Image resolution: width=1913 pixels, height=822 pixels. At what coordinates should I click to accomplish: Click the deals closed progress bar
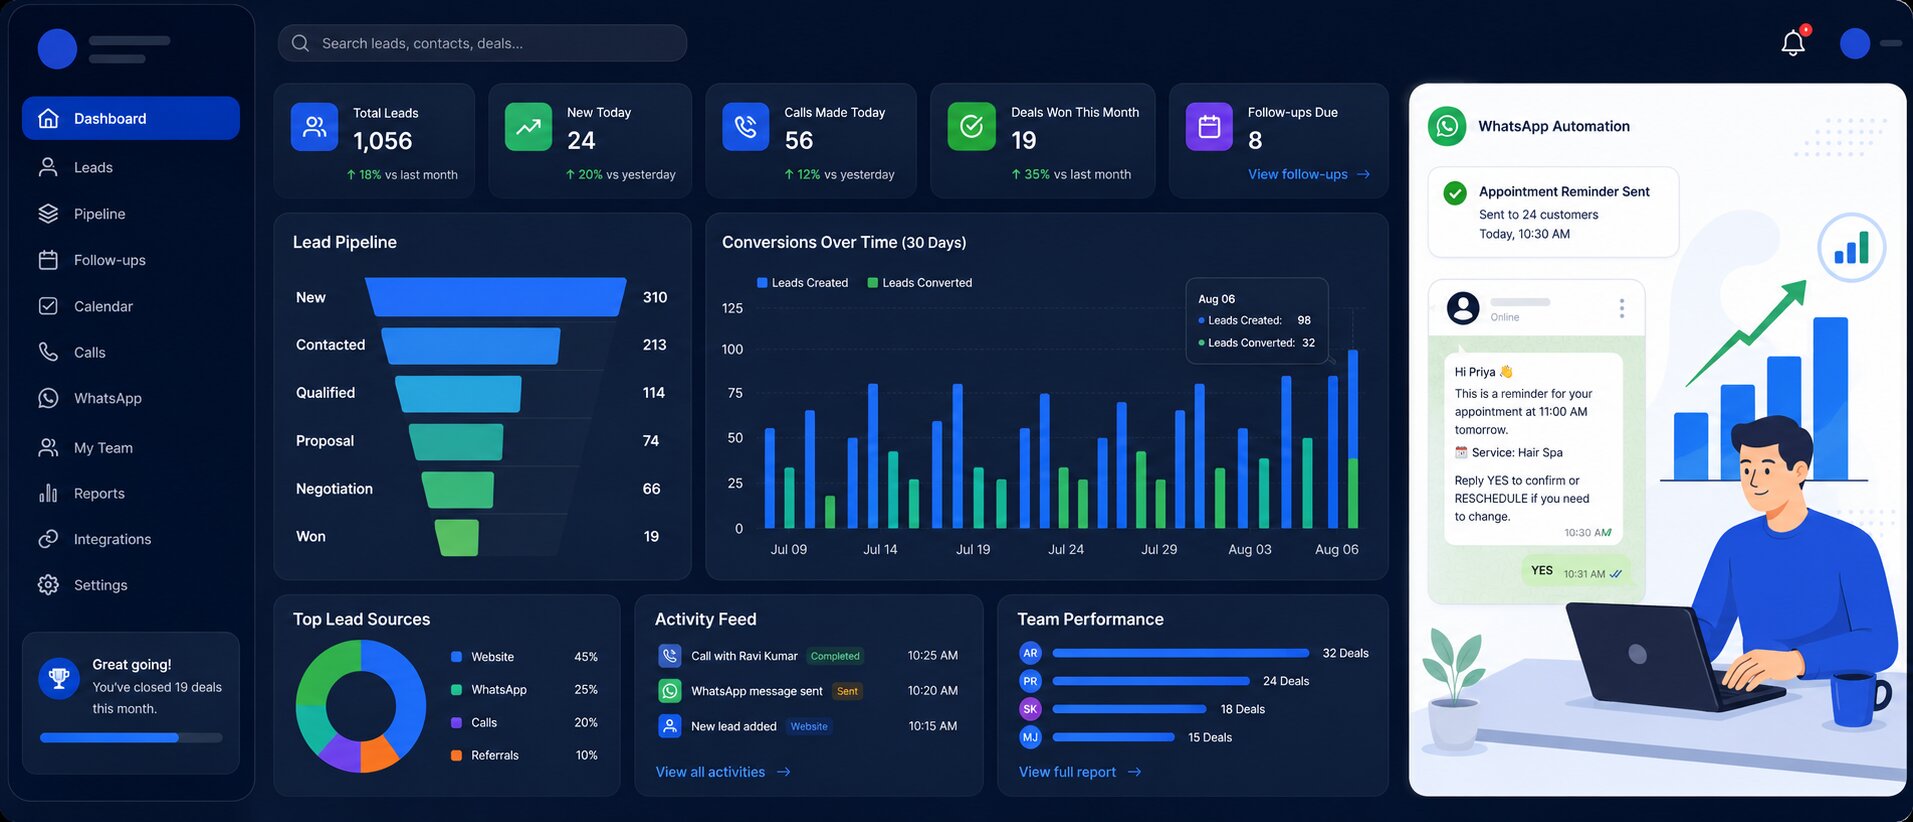131,738
